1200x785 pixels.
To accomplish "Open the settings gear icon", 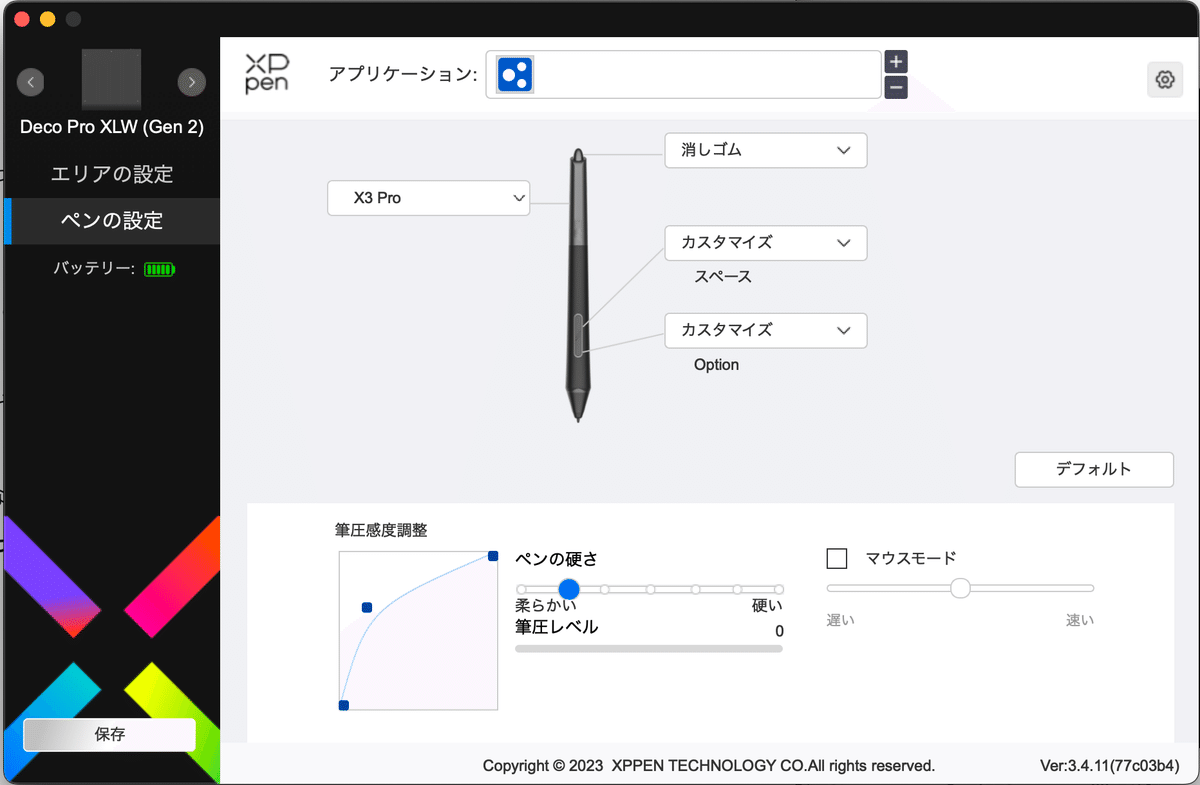I will coord(1164,80).
